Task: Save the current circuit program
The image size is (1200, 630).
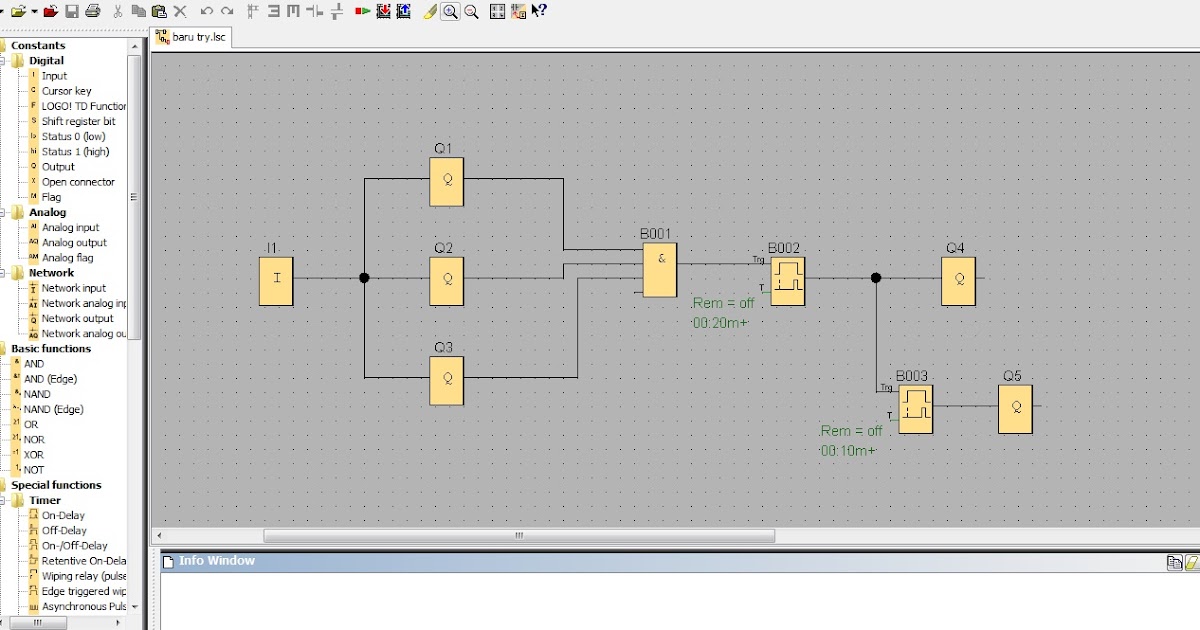Action: point(72,11)
